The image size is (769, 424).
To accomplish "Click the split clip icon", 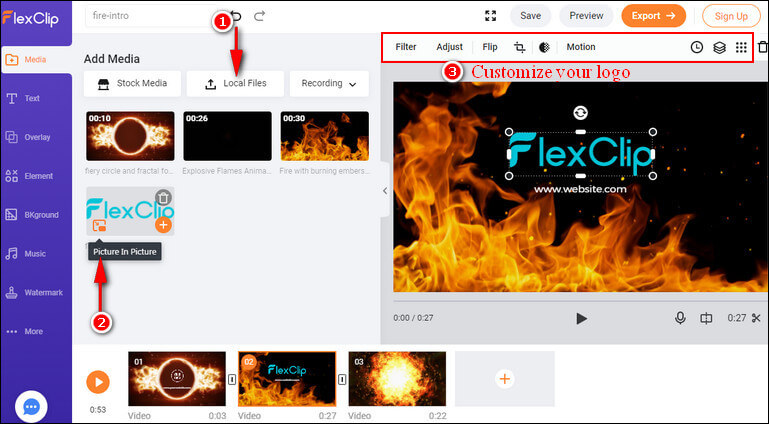I will [706, 318].
